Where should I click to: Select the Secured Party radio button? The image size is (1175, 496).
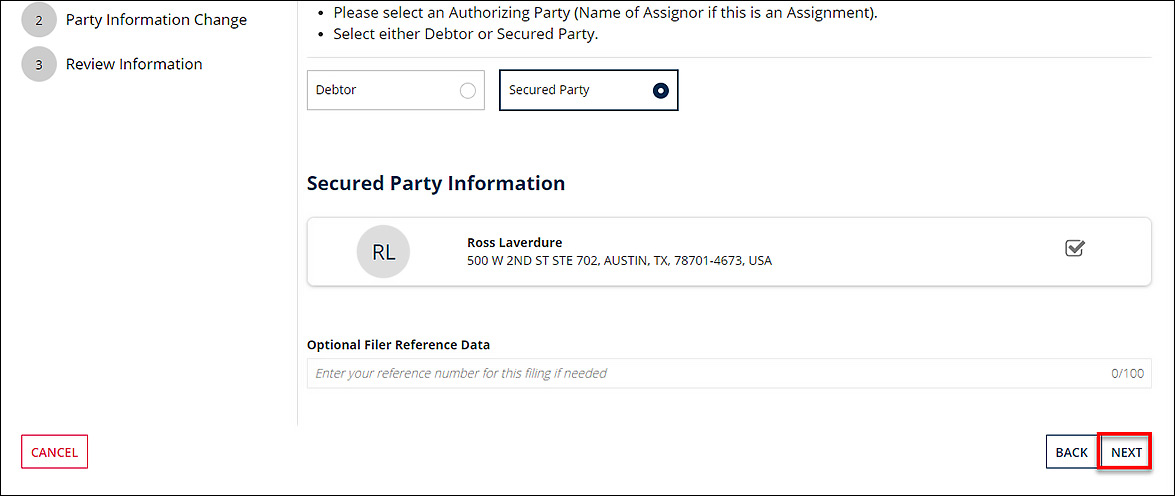660,90
